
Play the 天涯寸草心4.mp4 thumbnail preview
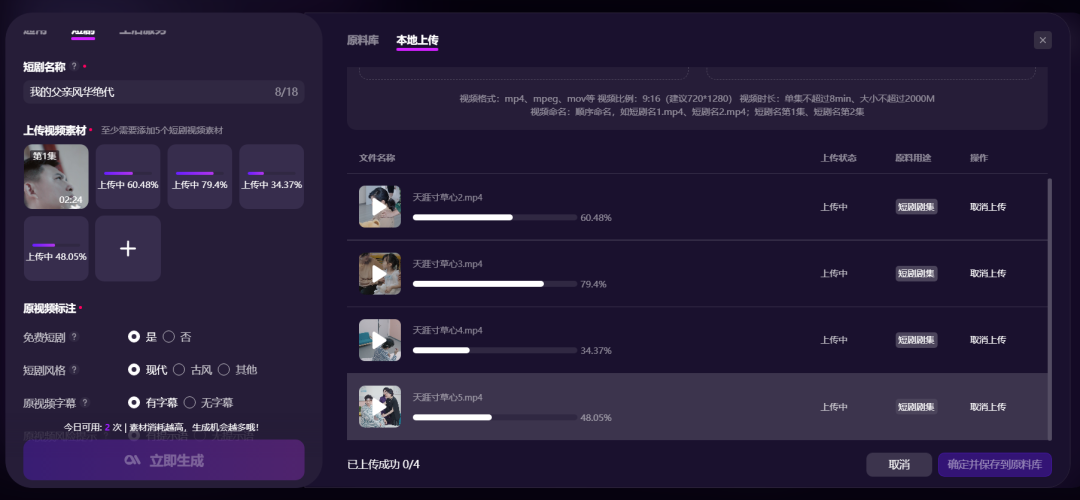pos(380,340)
